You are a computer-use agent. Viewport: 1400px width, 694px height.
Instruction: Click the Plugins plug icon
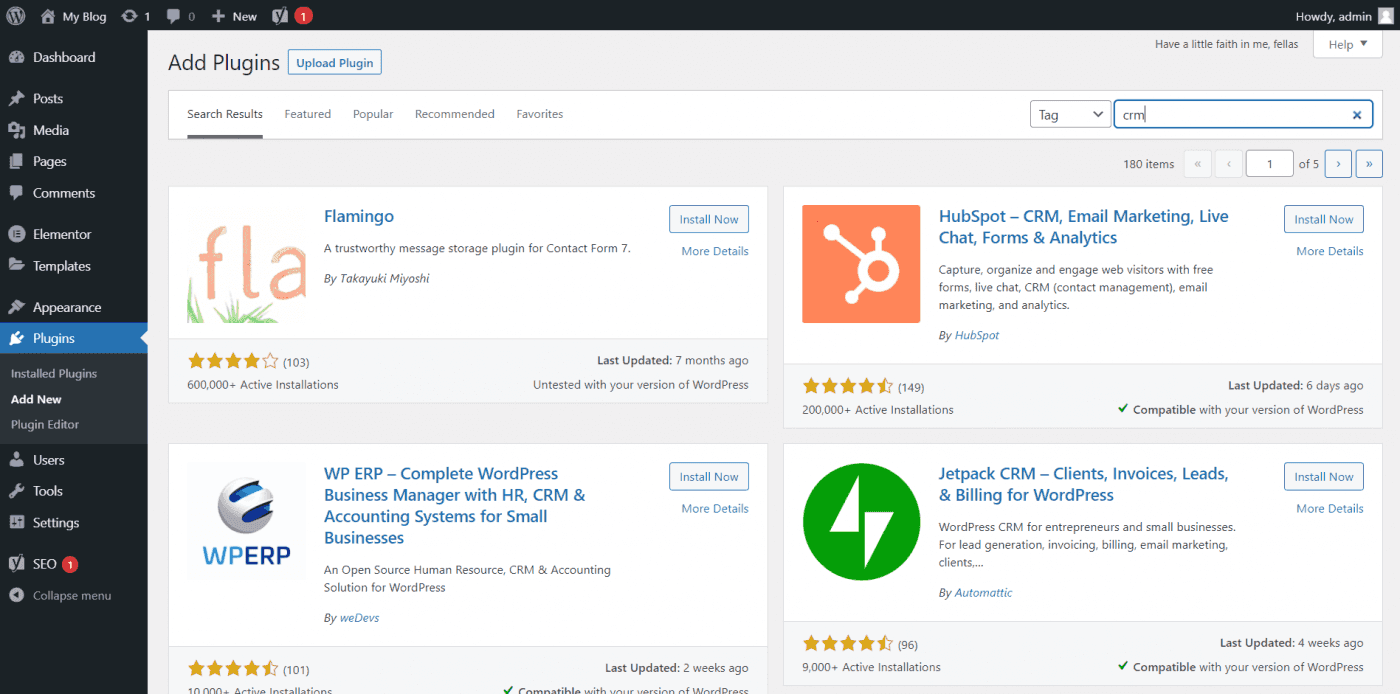point(16,339)
